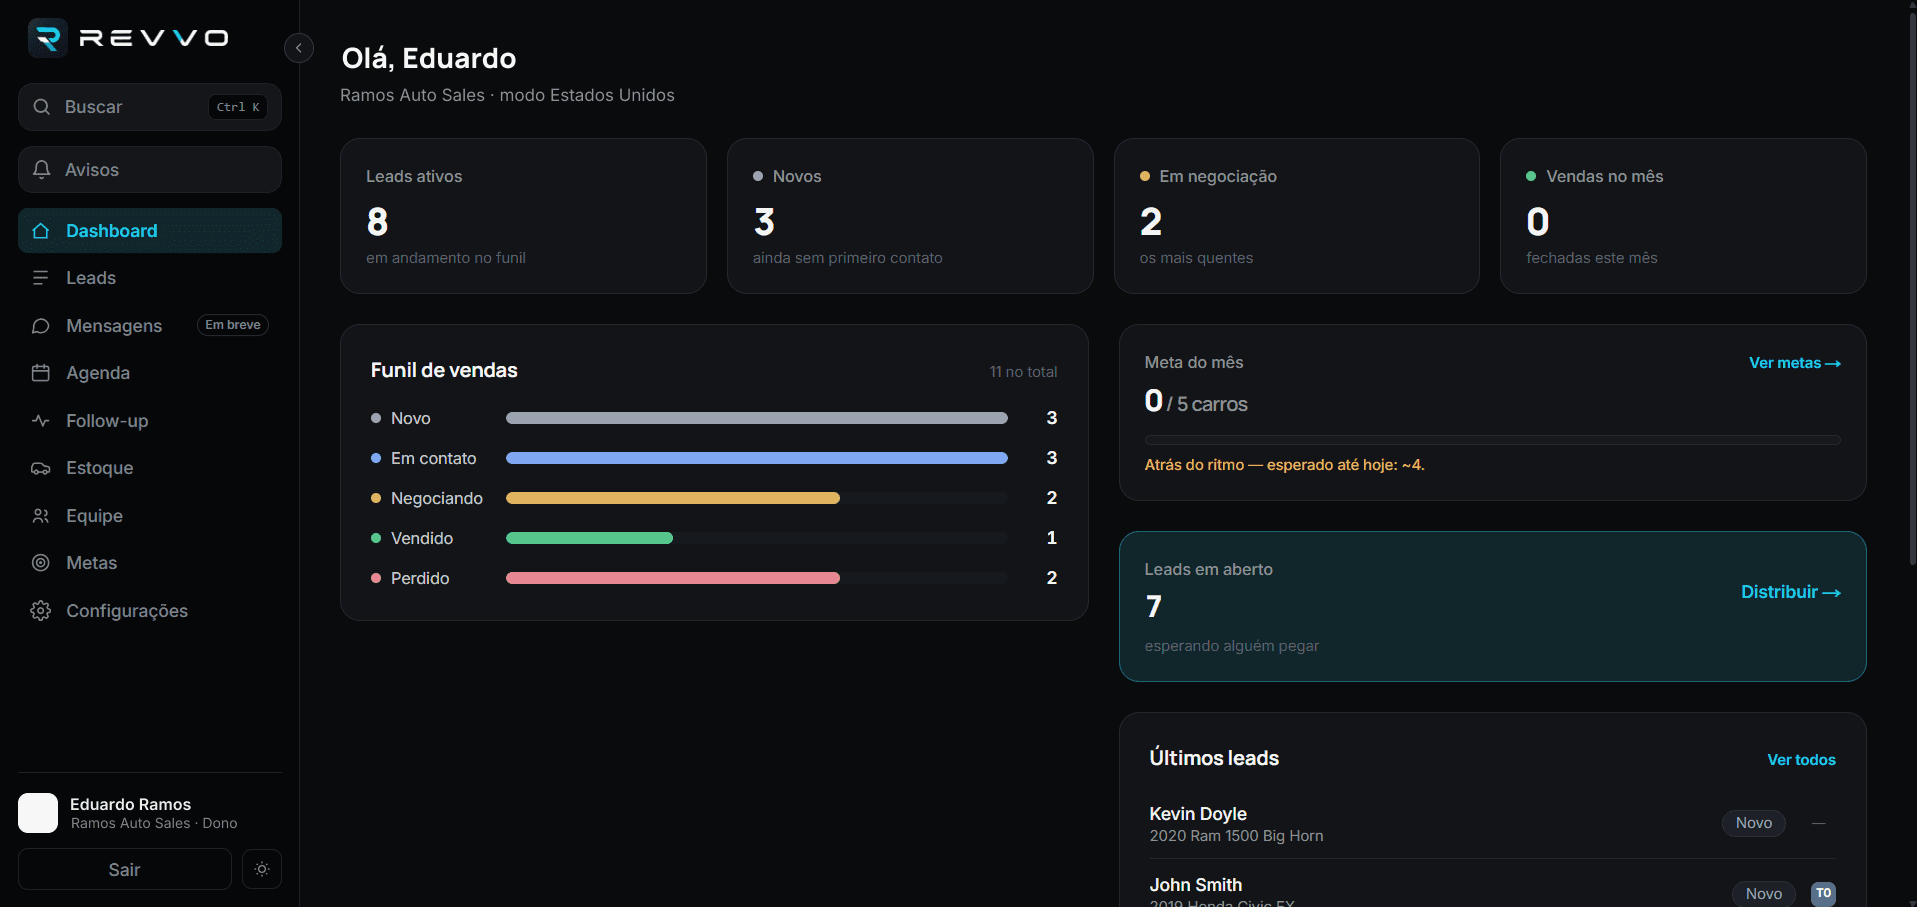
Task: Click the Ctrl K shortcut badge
Action: (238, 107)
